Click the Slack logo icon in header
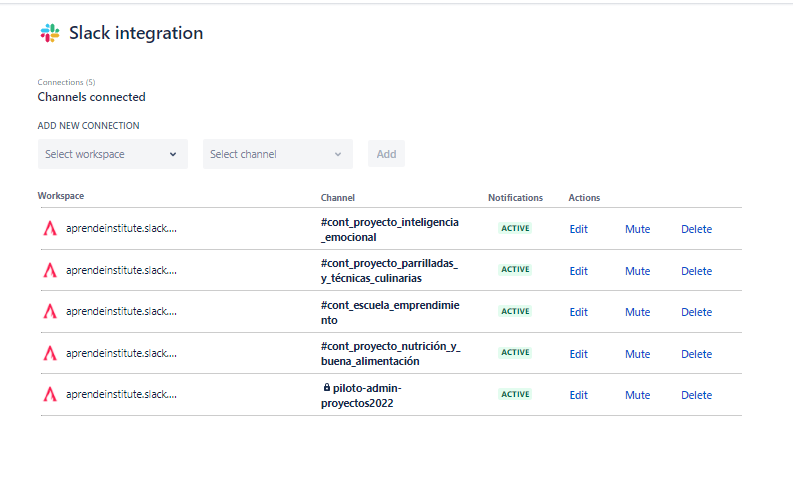This screenshot has width=793, height=492. 50,34
